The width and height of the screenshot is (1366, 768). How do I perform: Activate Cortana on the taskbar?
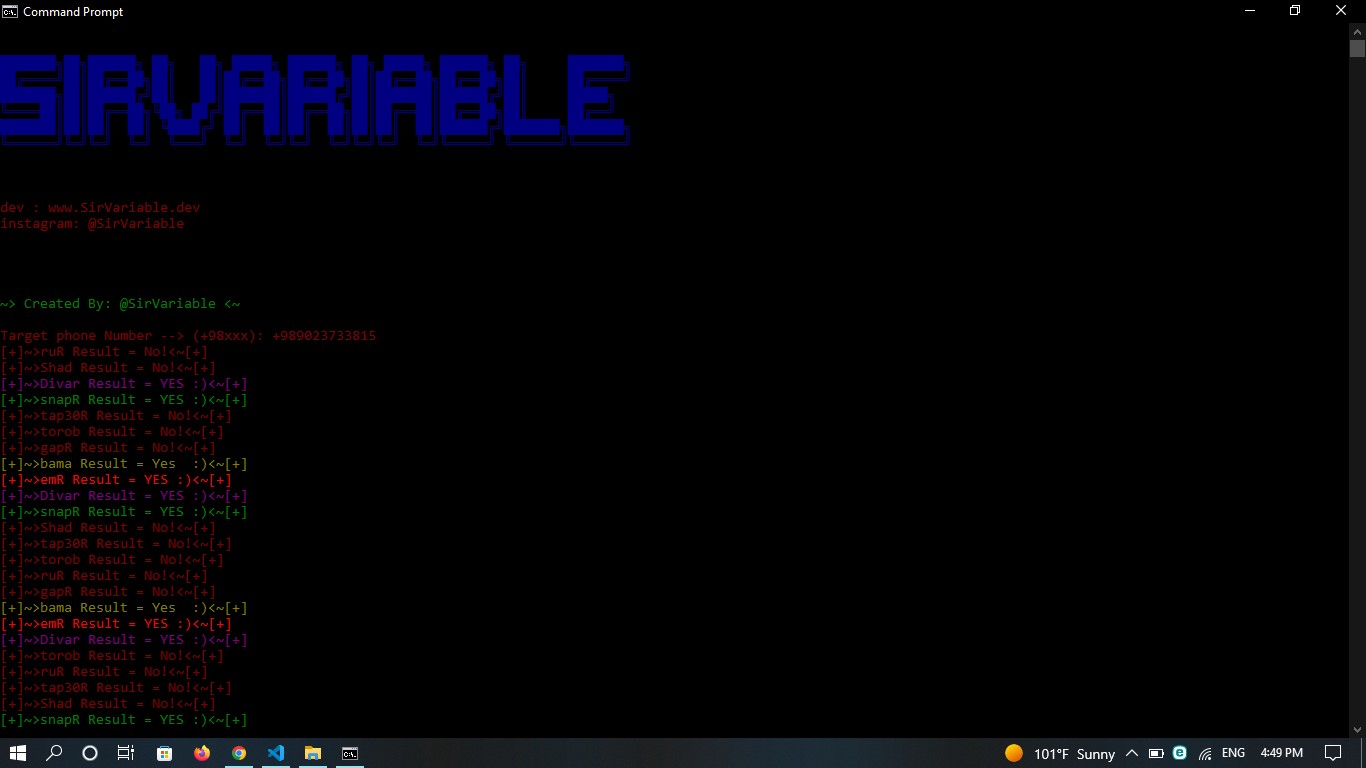click(x=89, y=753)
